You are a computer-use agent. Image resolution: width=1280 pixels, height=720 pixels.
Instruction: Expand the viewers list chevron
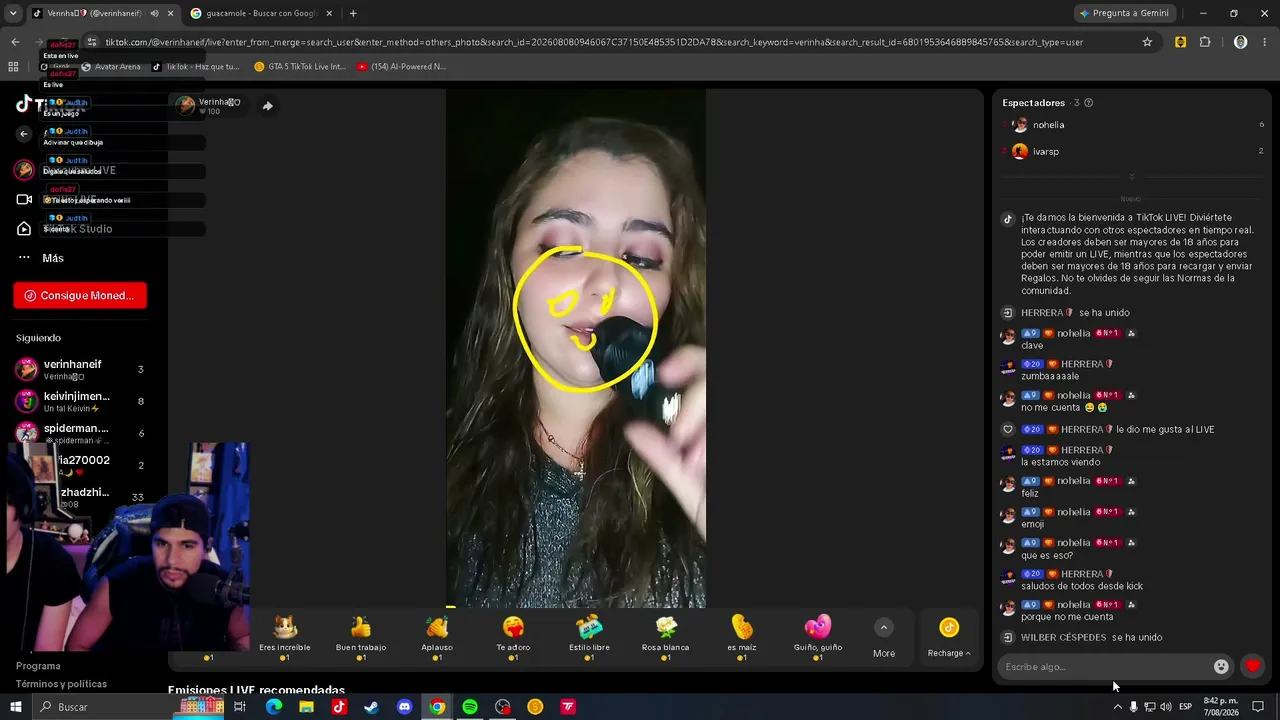pos(1131,177)
